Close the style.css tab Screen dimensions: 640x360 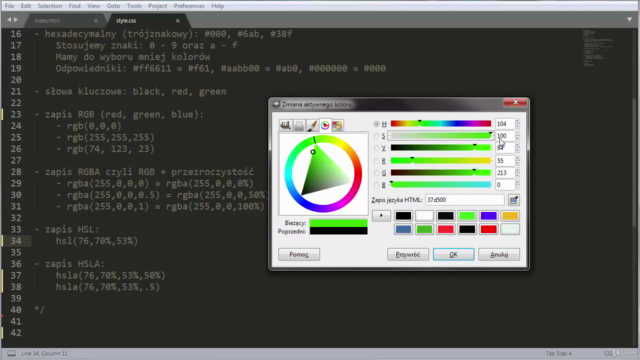(x=178, y=20)
